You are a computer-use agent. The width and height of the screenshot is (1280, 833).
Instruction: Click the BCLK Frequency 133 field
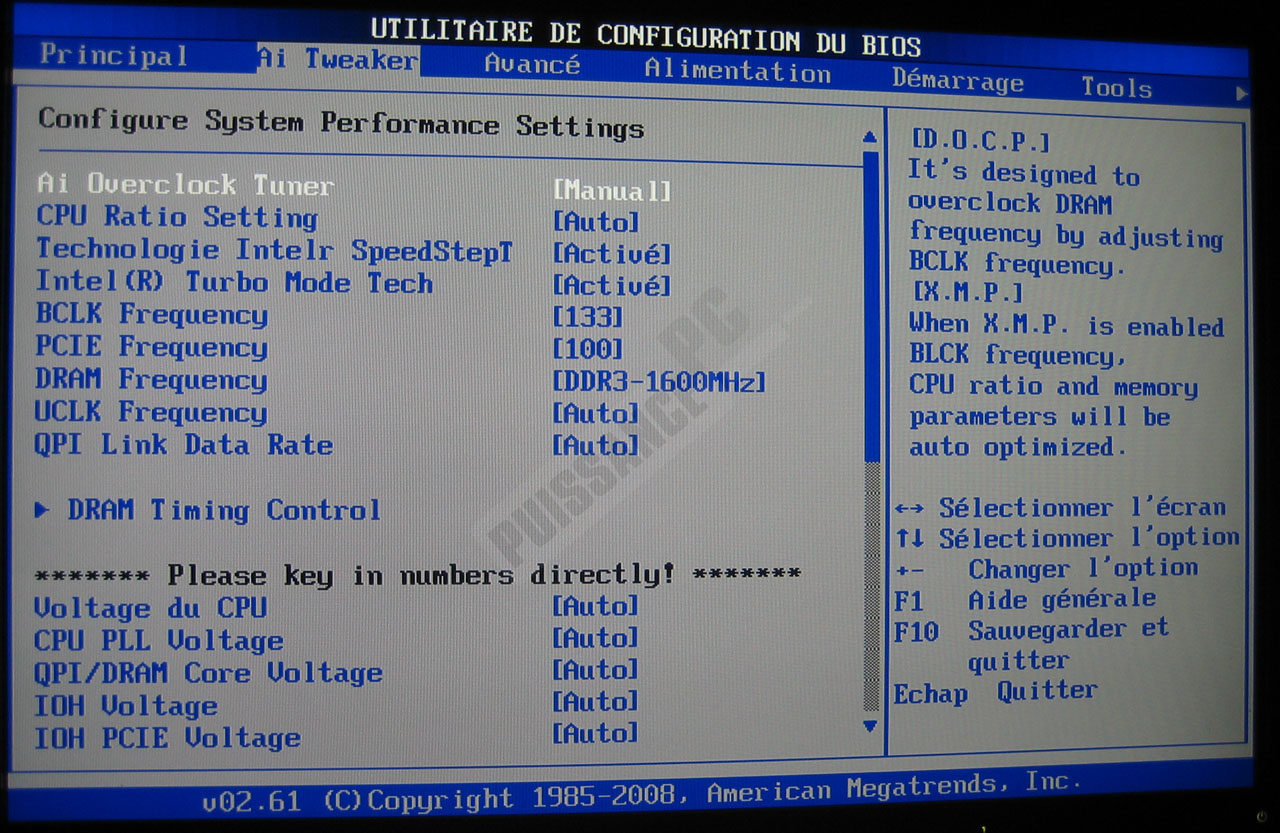click(587, 318)
